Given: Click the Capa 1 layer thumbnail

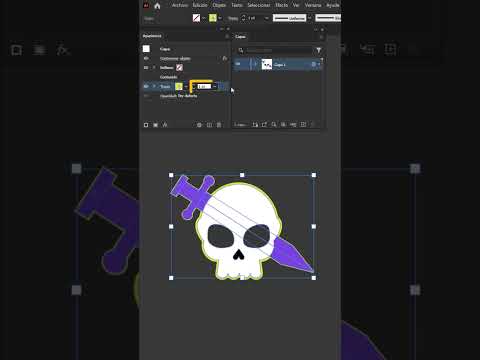Looking at the screenshot, I should (267, 64).
